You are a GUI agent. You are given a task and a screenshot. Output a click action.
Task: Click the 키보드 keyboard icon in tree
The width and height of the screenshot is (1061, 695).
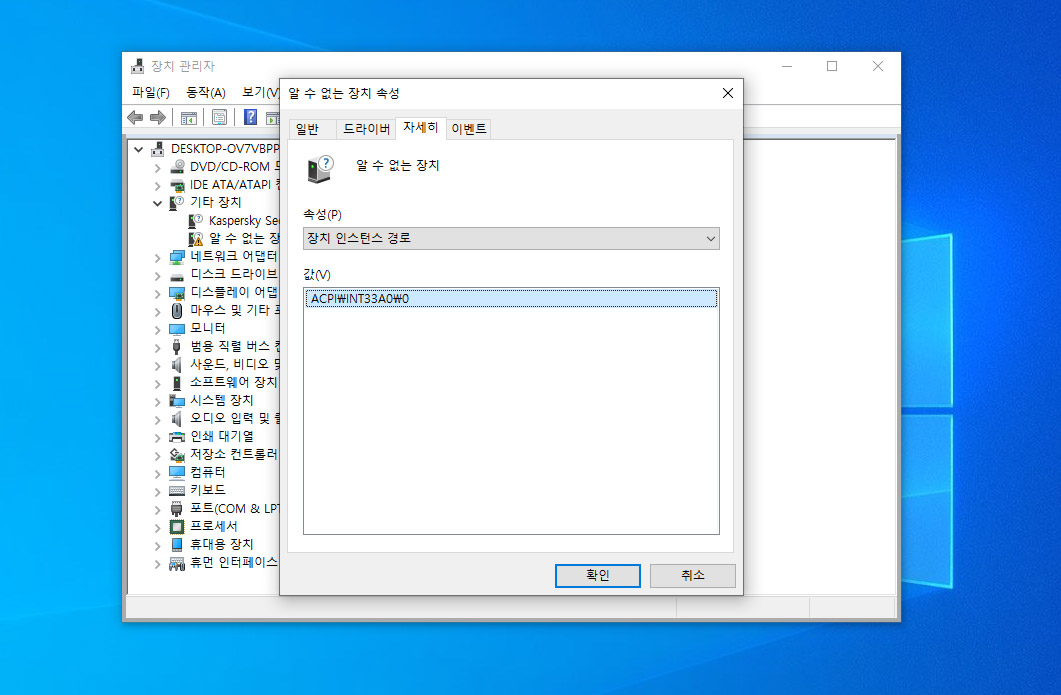click(177, 490)
